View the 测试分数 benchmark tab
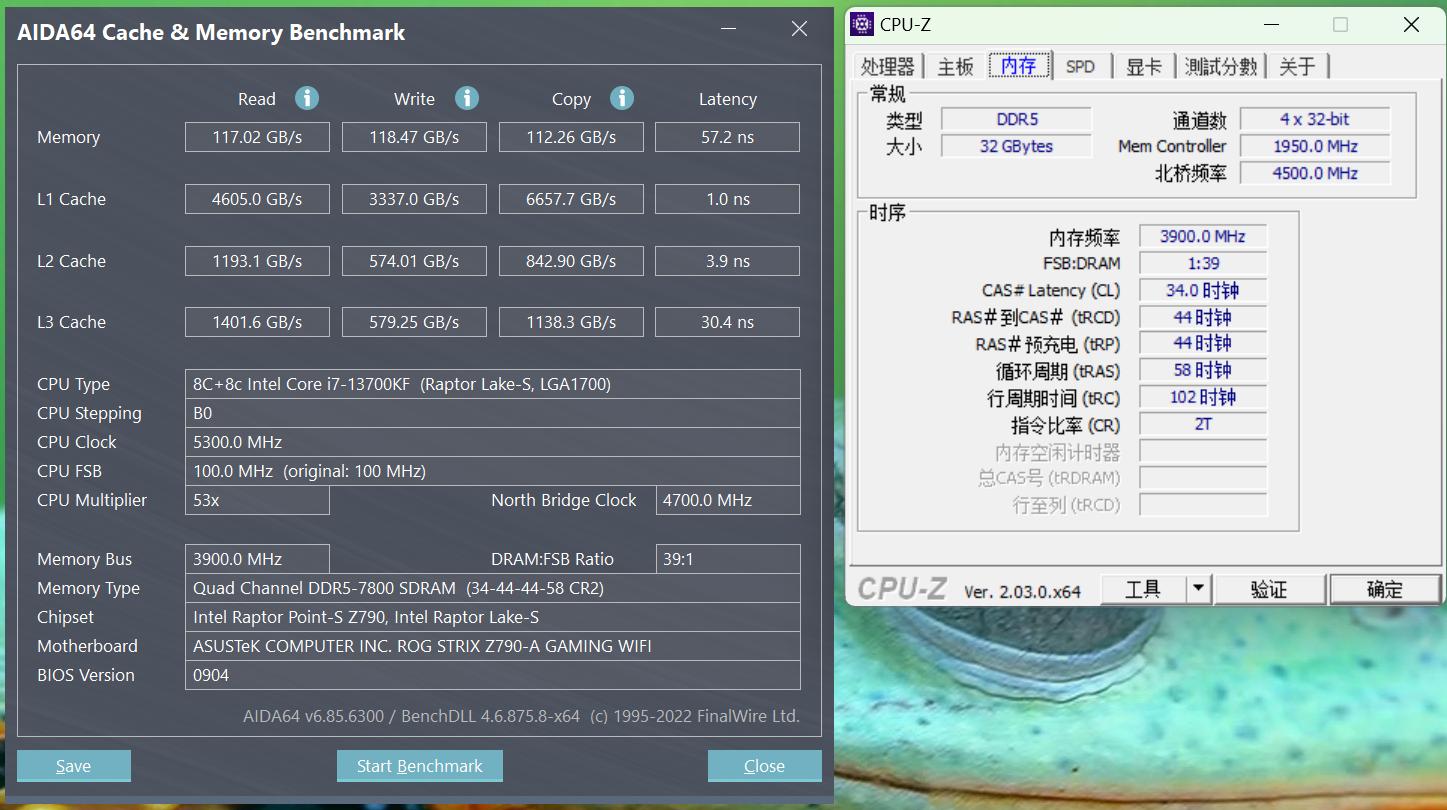 [x=1219, y=65]
